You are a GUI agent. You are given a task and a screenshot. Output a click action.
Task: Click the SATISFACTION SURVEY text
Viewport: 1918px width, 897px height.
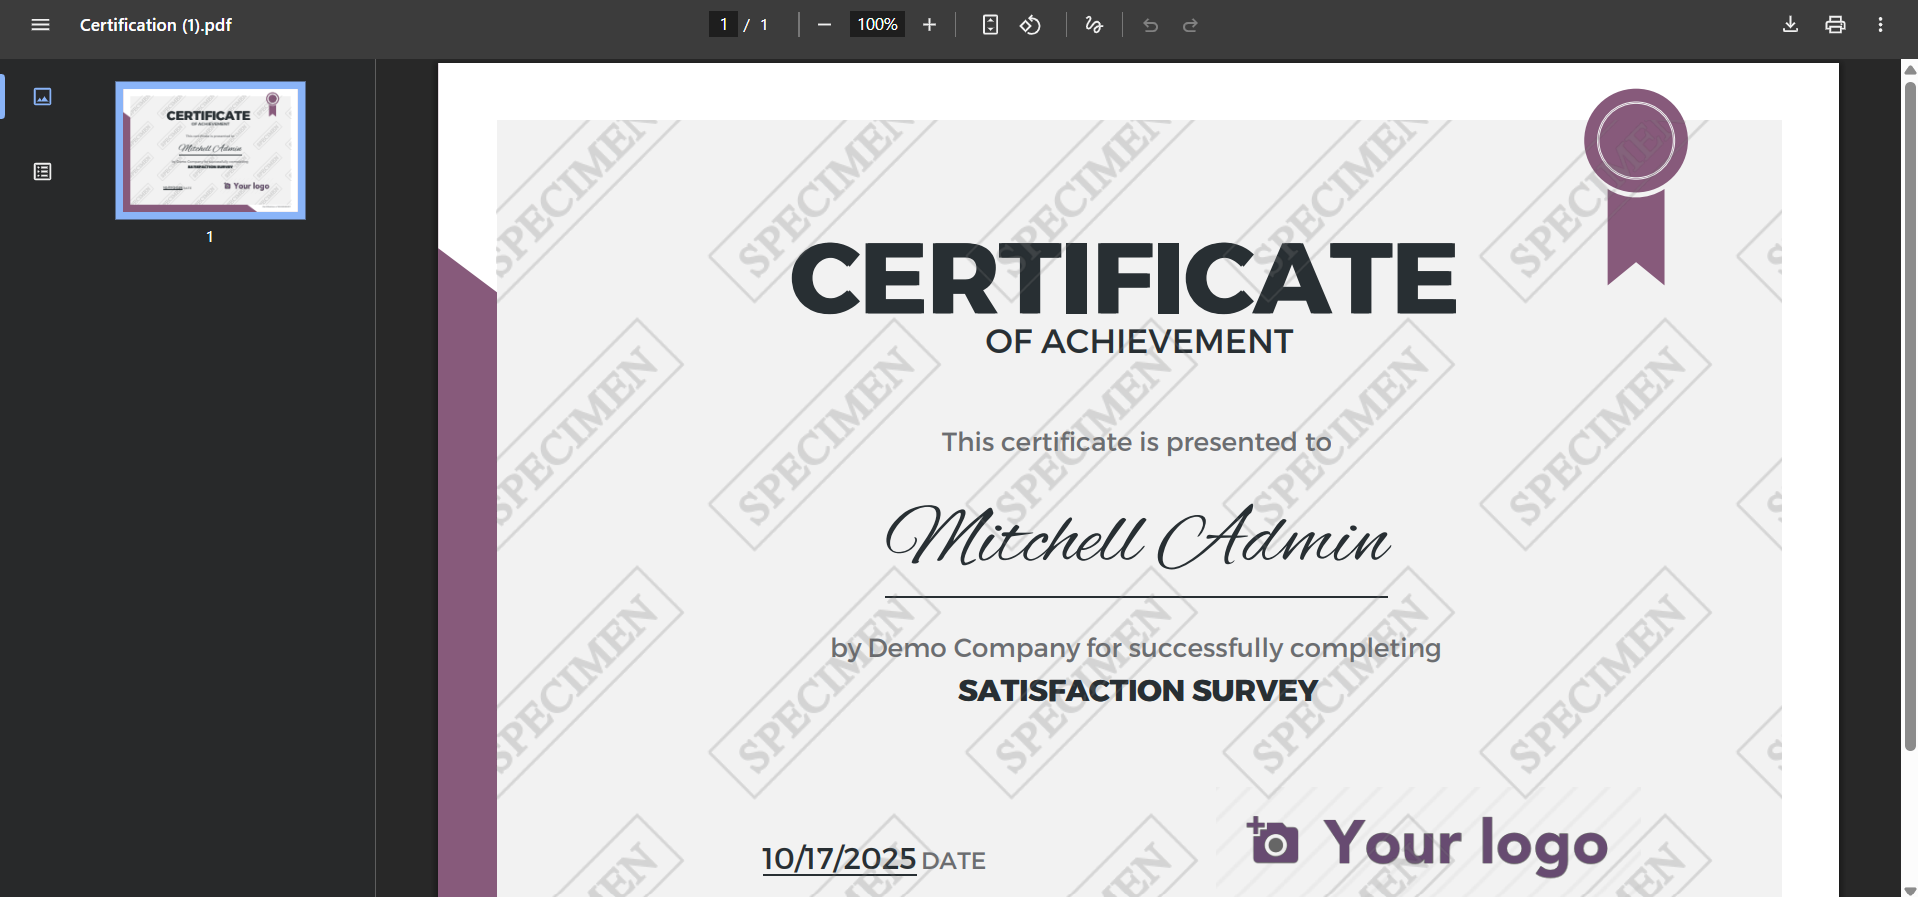(1138, 691)
